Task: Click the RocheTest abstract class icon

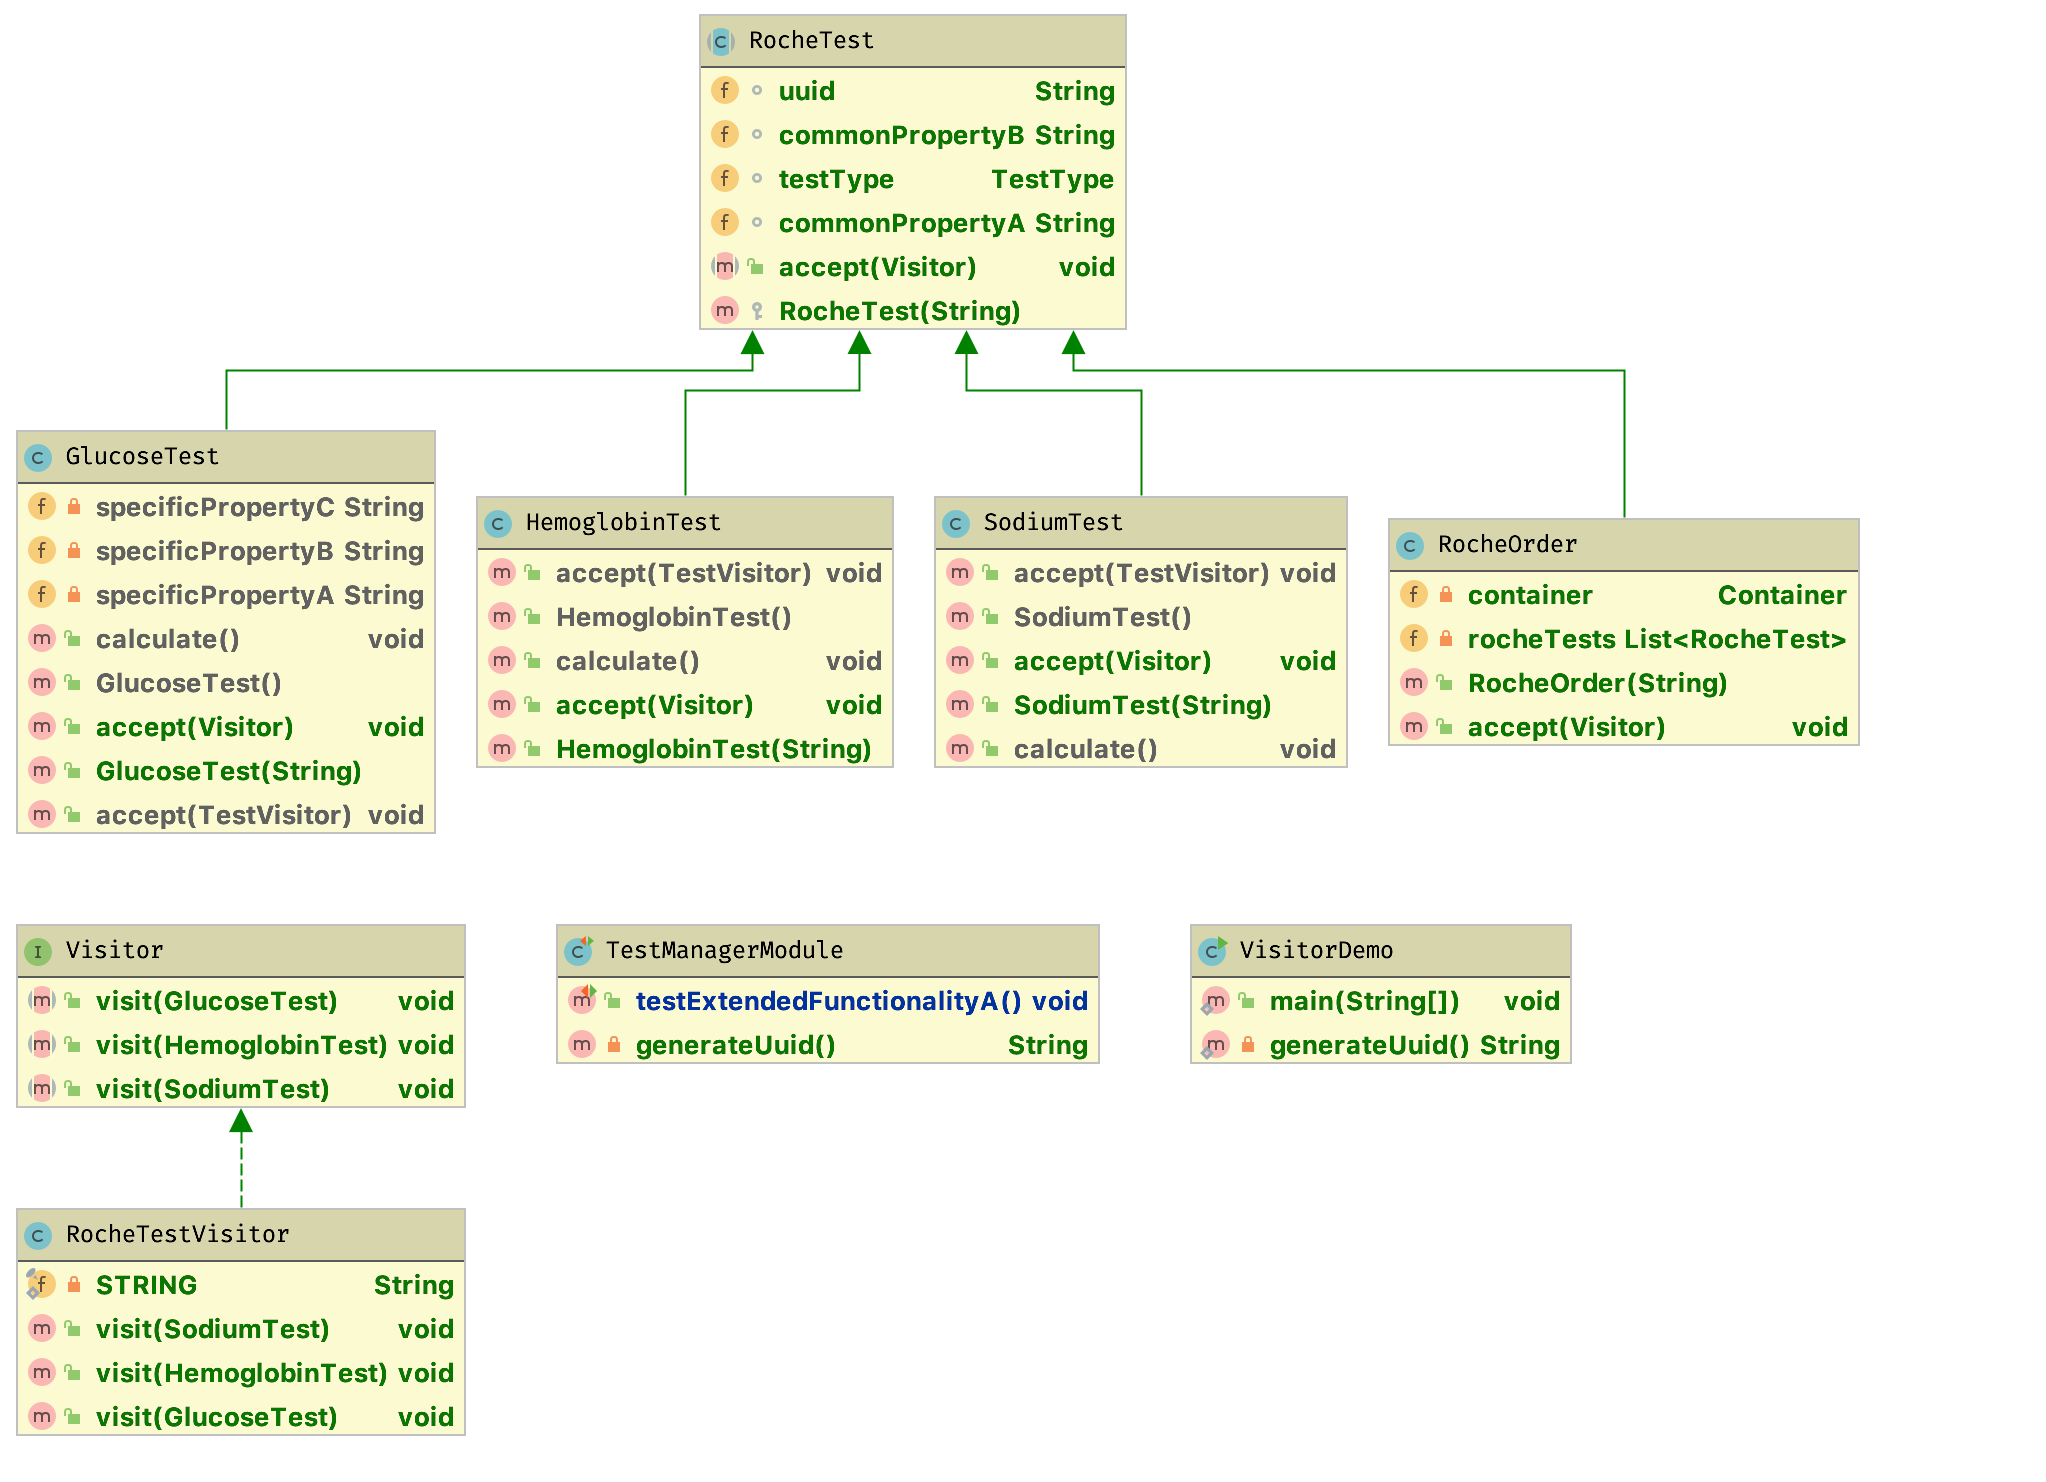Action: tap(721, 42)
